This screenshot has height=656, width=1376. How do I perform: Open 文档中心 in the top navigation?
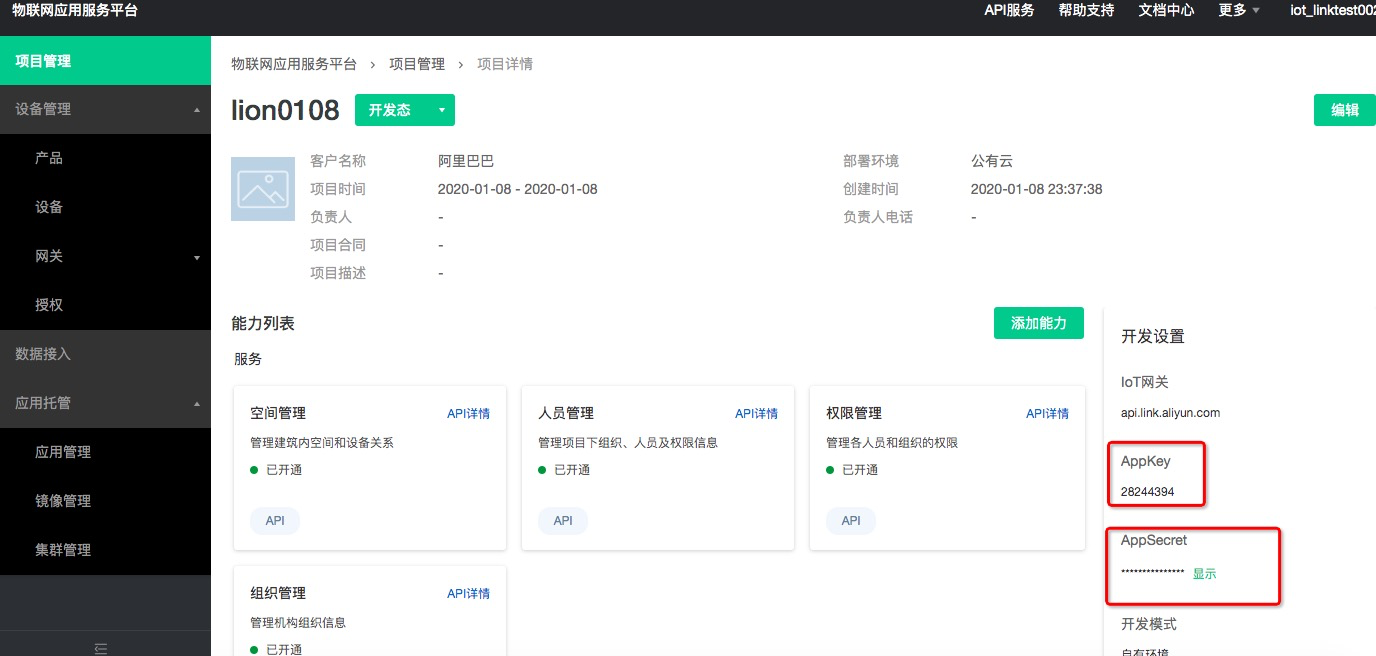coord(1166,10)
